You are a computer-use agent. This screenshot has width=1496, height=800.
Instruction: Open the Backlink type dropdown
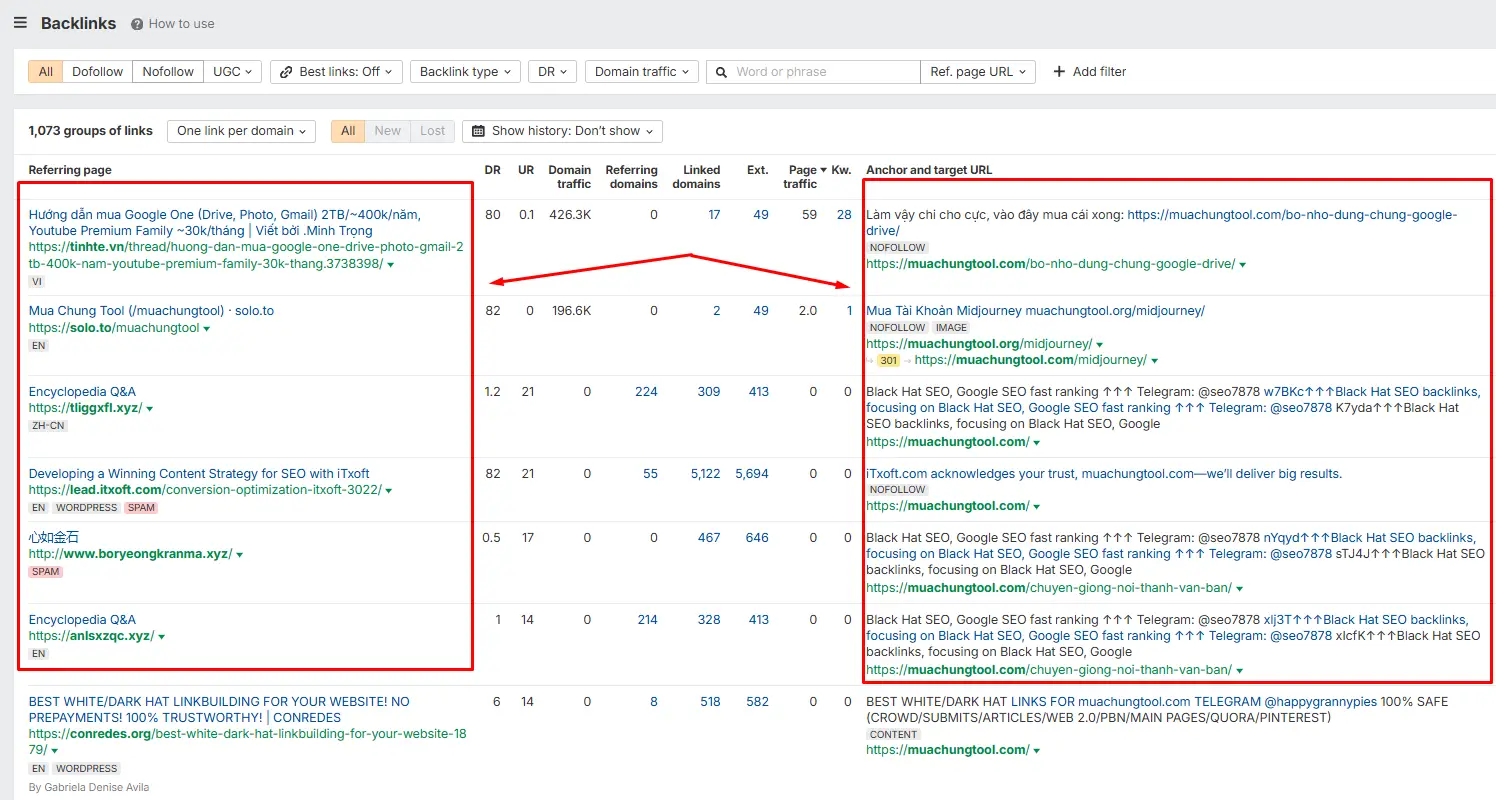coord(465,72)
